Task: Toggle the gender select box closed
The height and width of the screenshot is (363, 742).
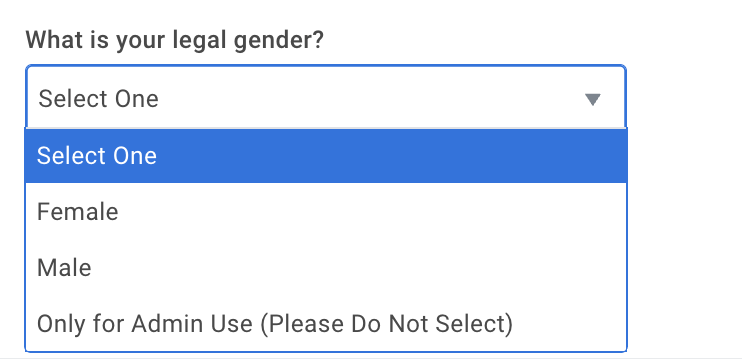Action: [326, 97]
